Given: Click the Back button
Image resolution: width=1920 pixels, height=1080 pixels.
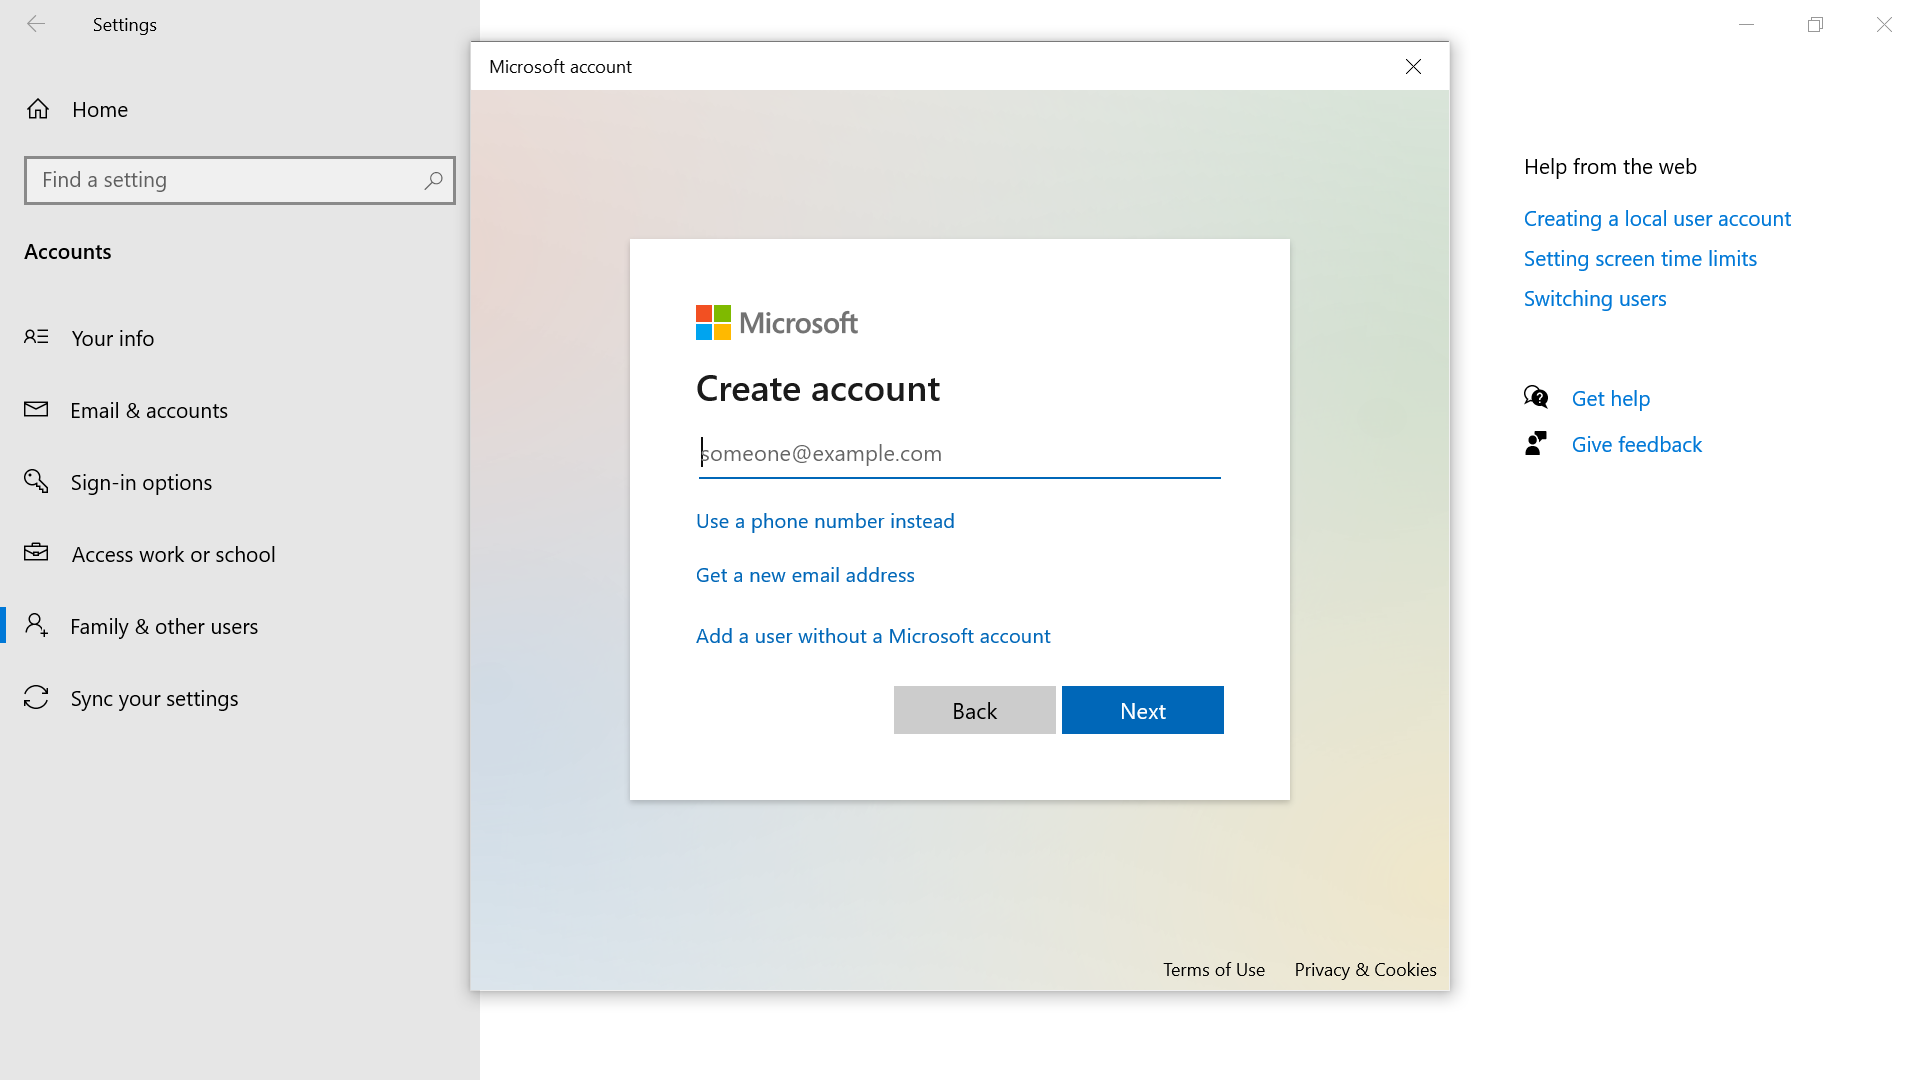Looking at the screenshot, I should (975, 710).
